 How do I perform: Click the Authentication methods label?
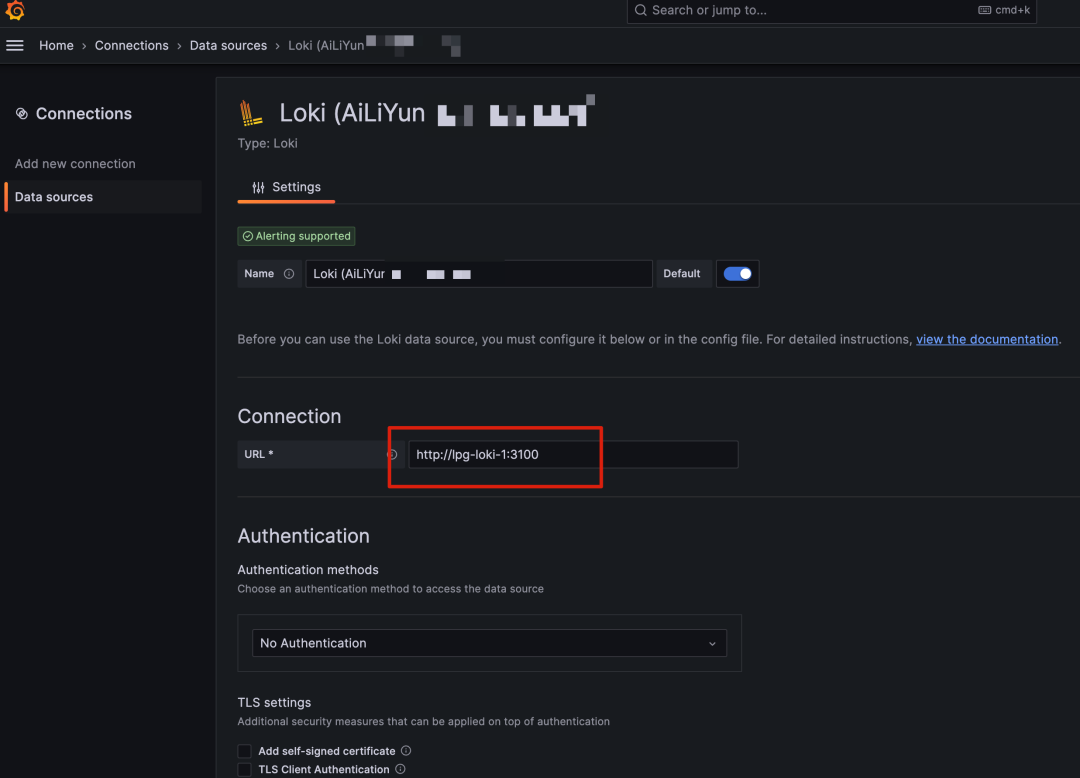(x=308, y=570)
